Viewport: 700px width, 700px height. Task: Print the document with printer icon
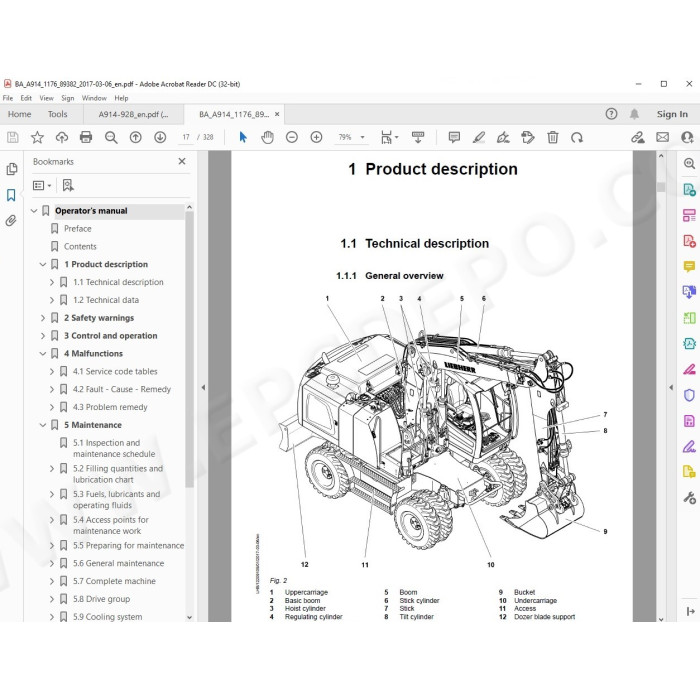tap(86, 137)
